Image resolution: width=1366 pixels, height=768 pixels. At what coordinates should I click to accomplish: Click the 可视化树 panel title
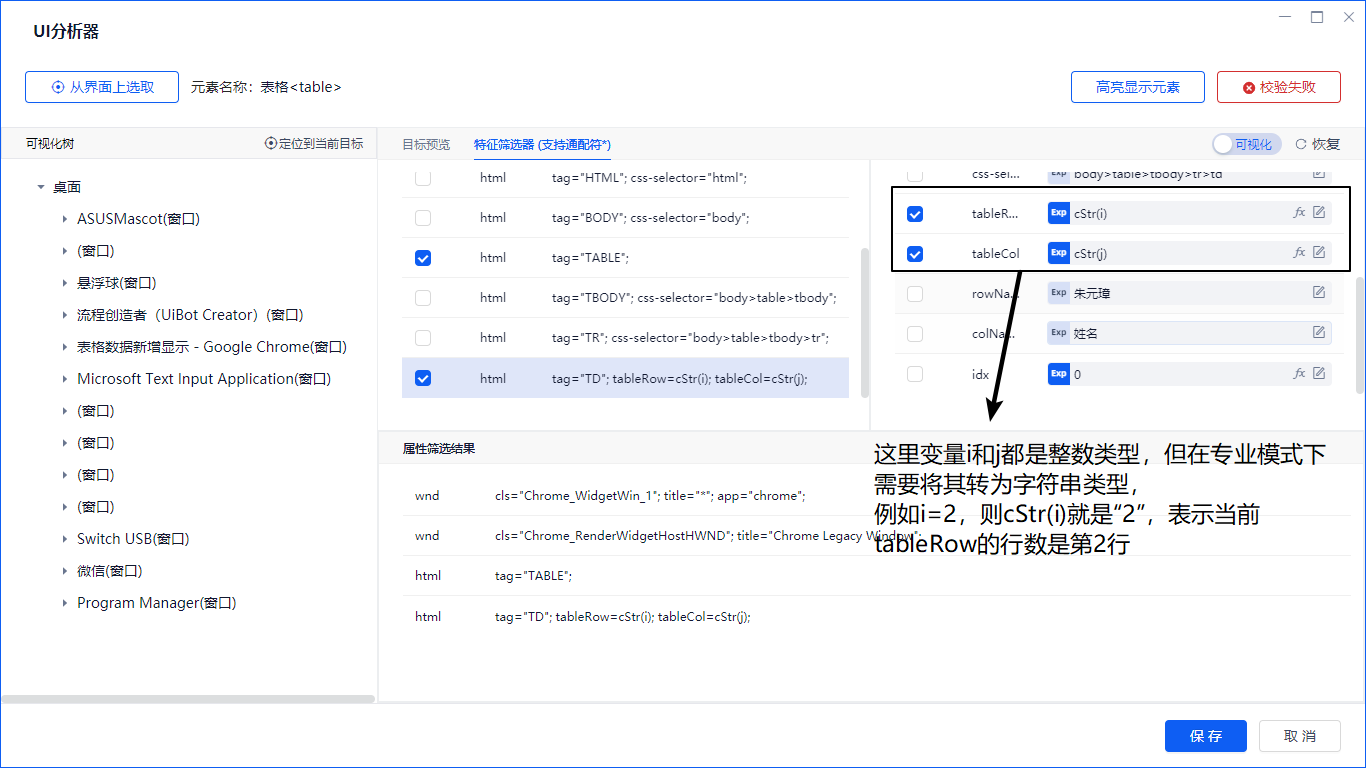(x=50, y=144)
